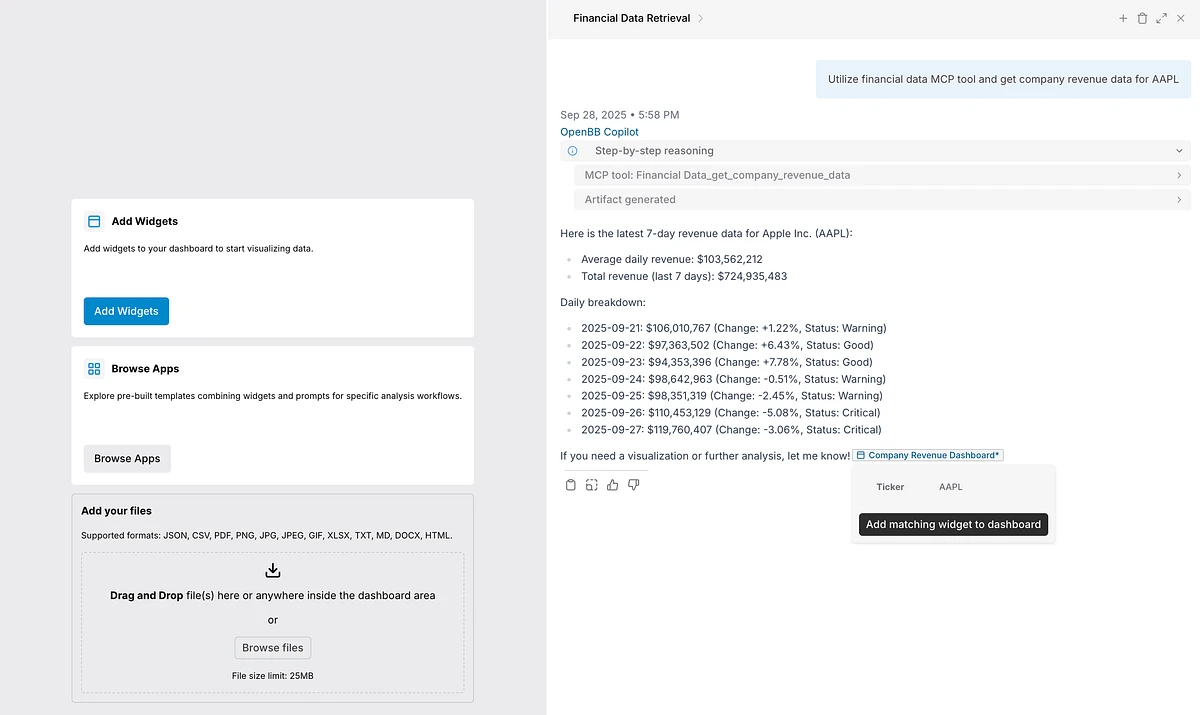Delete the chat using trash icon
This screenshot has width=1200, height=715.
[1142, 18]
